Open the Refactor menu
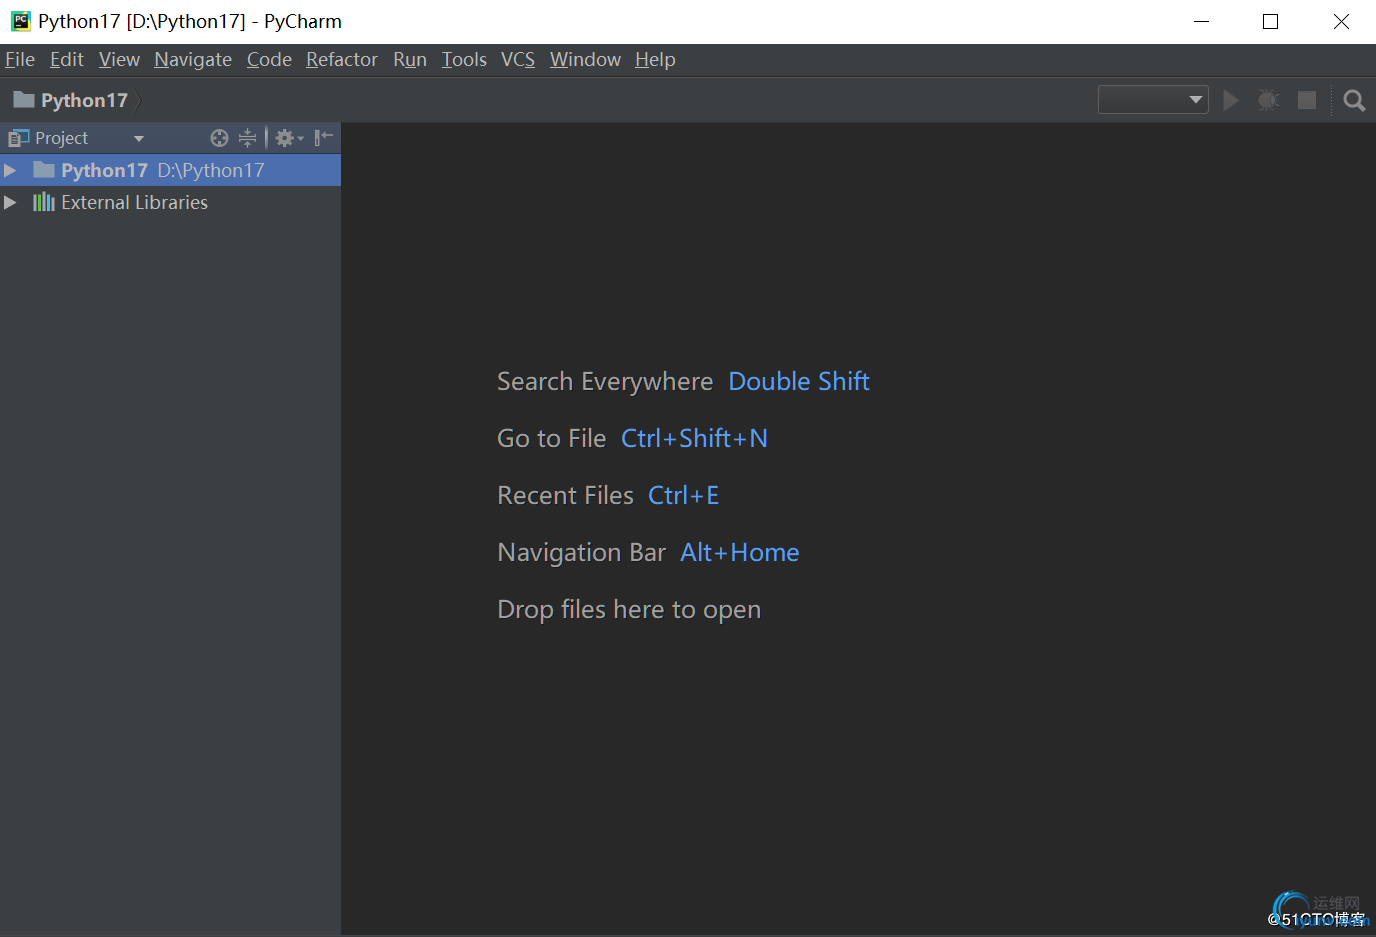 click(341, 60)
